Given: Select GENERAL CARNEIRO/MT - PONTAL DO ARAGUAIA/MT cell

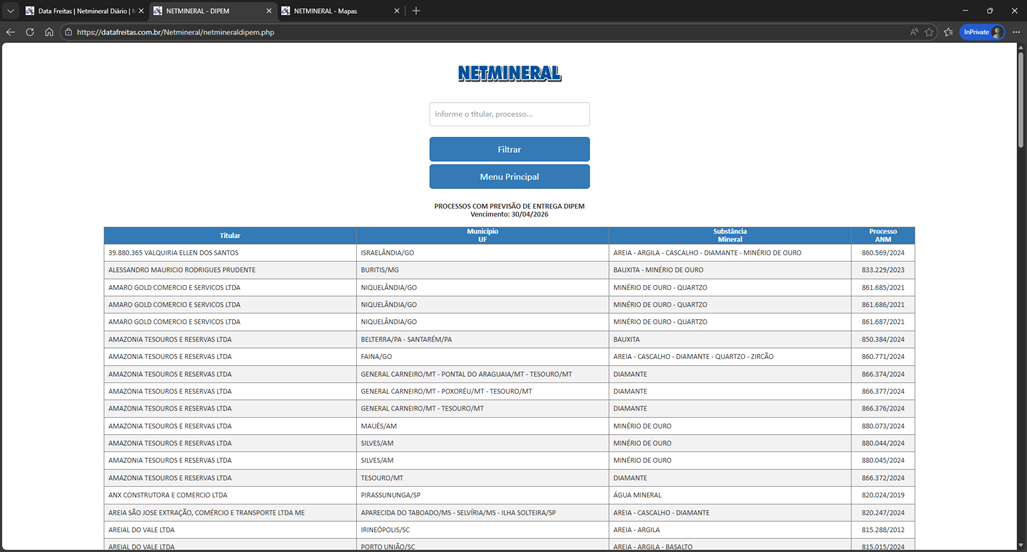Looking at the screenshot, I should [483, 374].
